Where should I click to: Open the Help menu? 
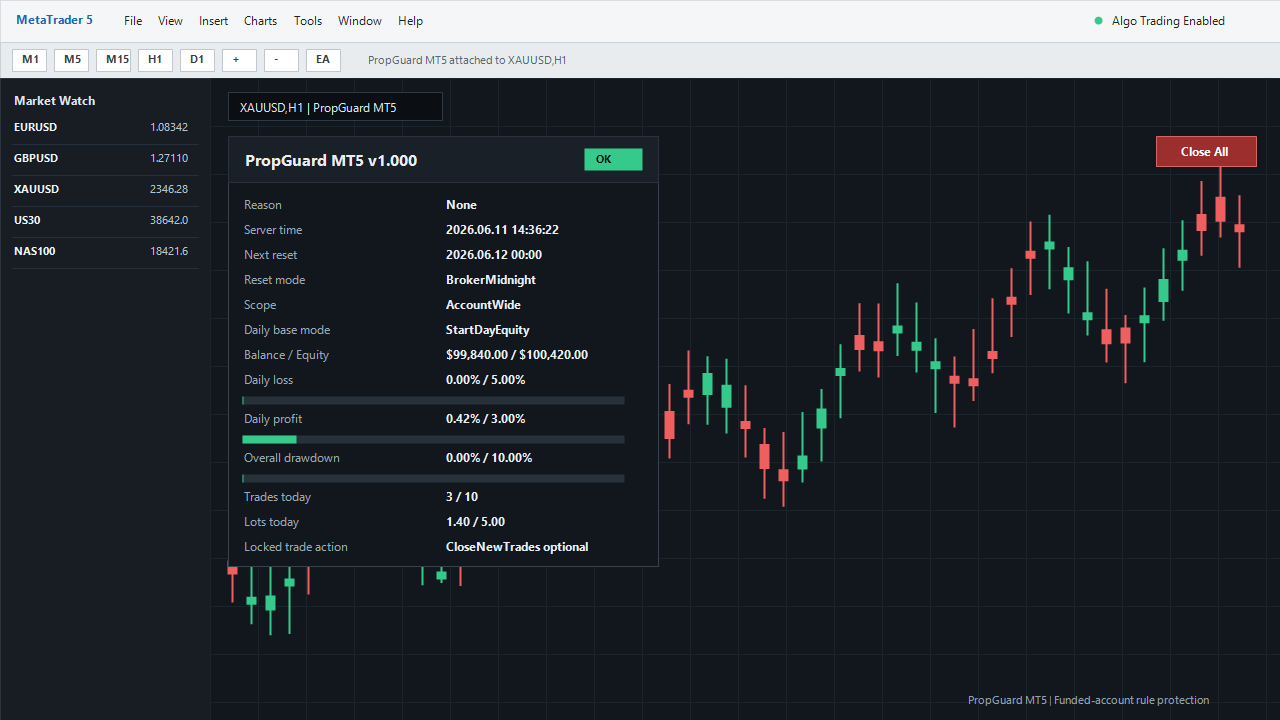click(410, 21)
